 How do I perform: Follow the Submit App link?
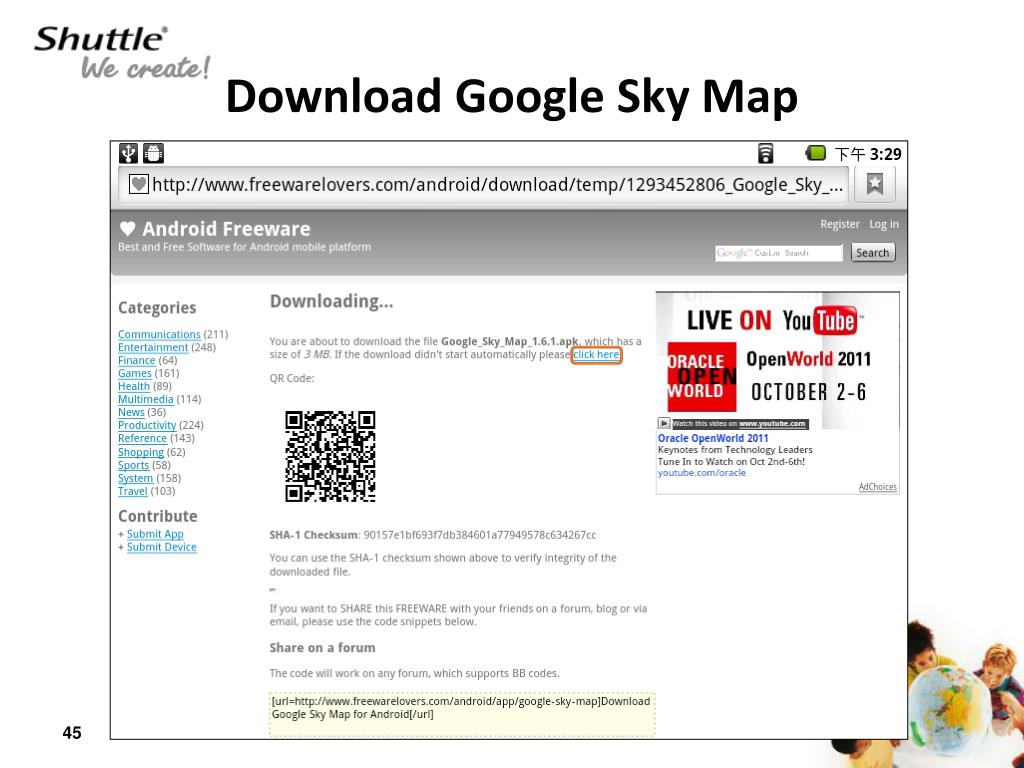(x=155, y=534)
